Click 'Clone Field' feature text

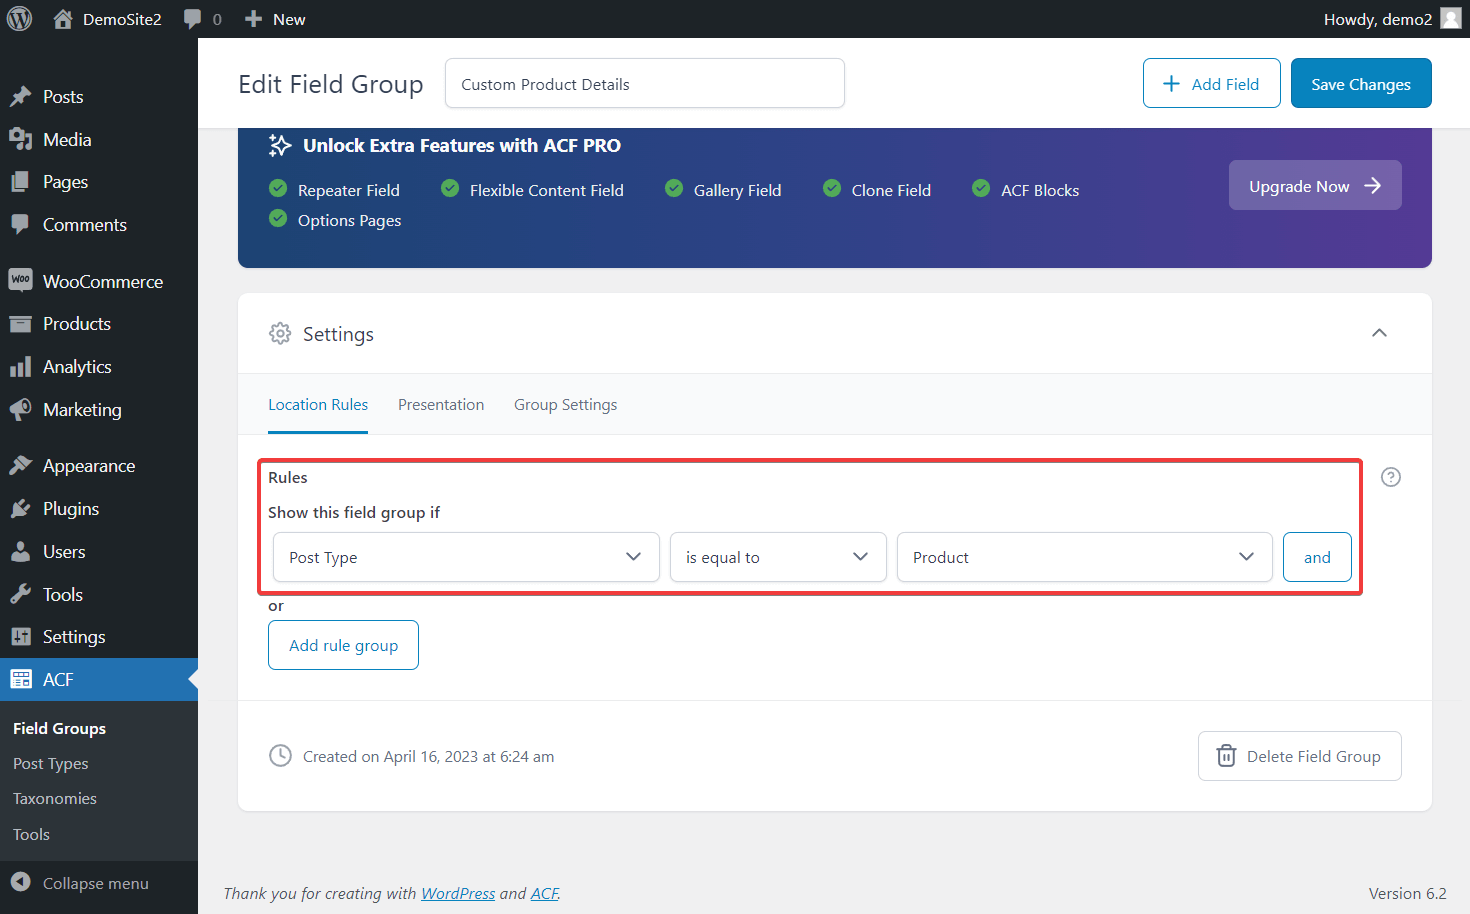891,190
